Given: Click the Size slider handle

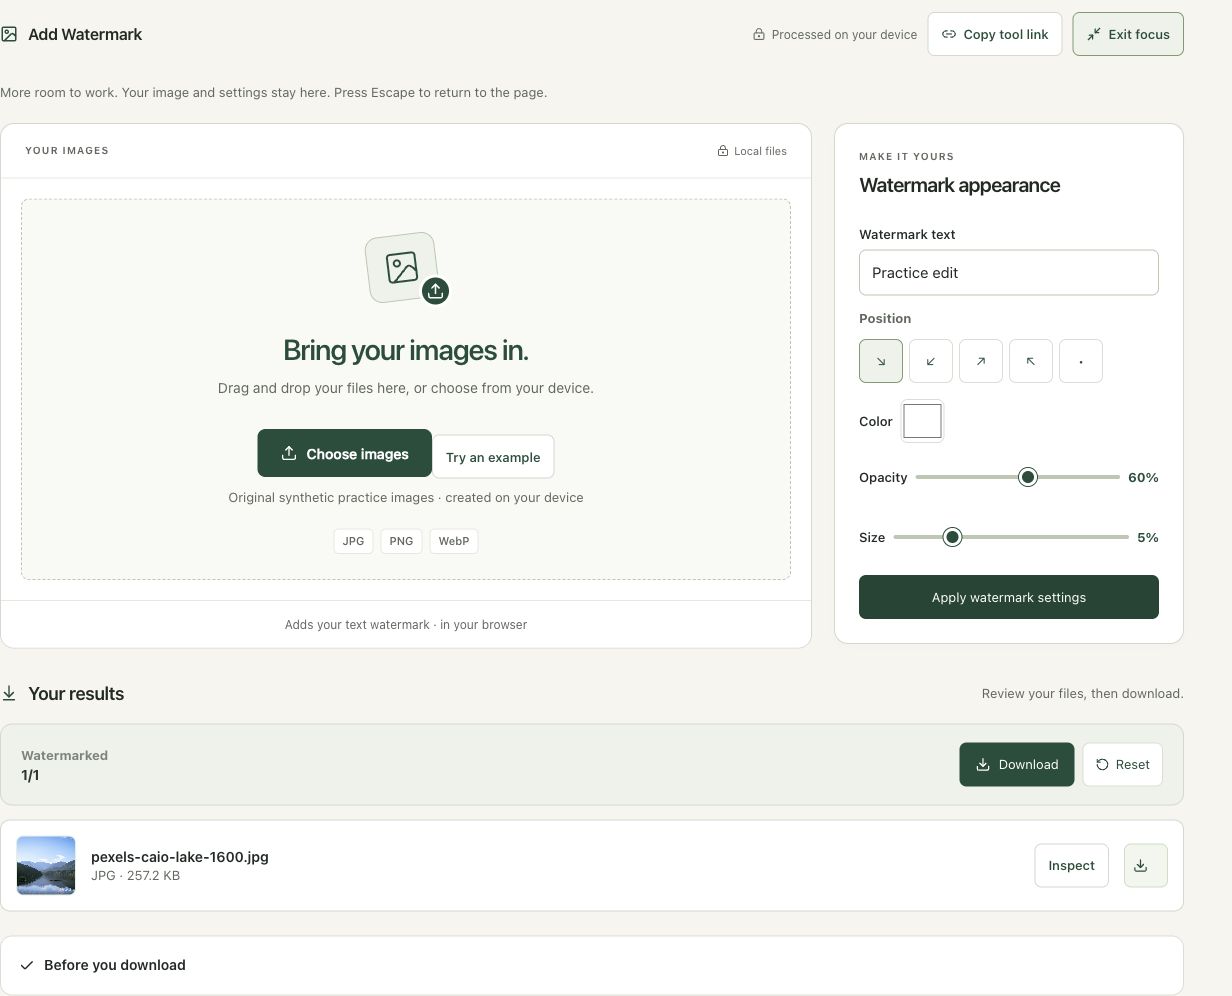Looking at the screenshot, I should point(952,537).
